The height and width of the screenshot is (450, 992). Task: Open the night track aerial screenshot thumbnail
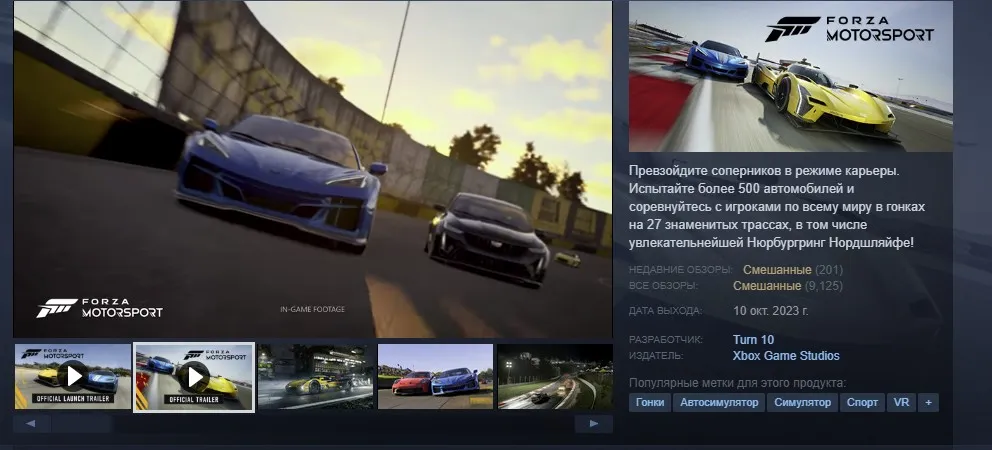point(555,377)
